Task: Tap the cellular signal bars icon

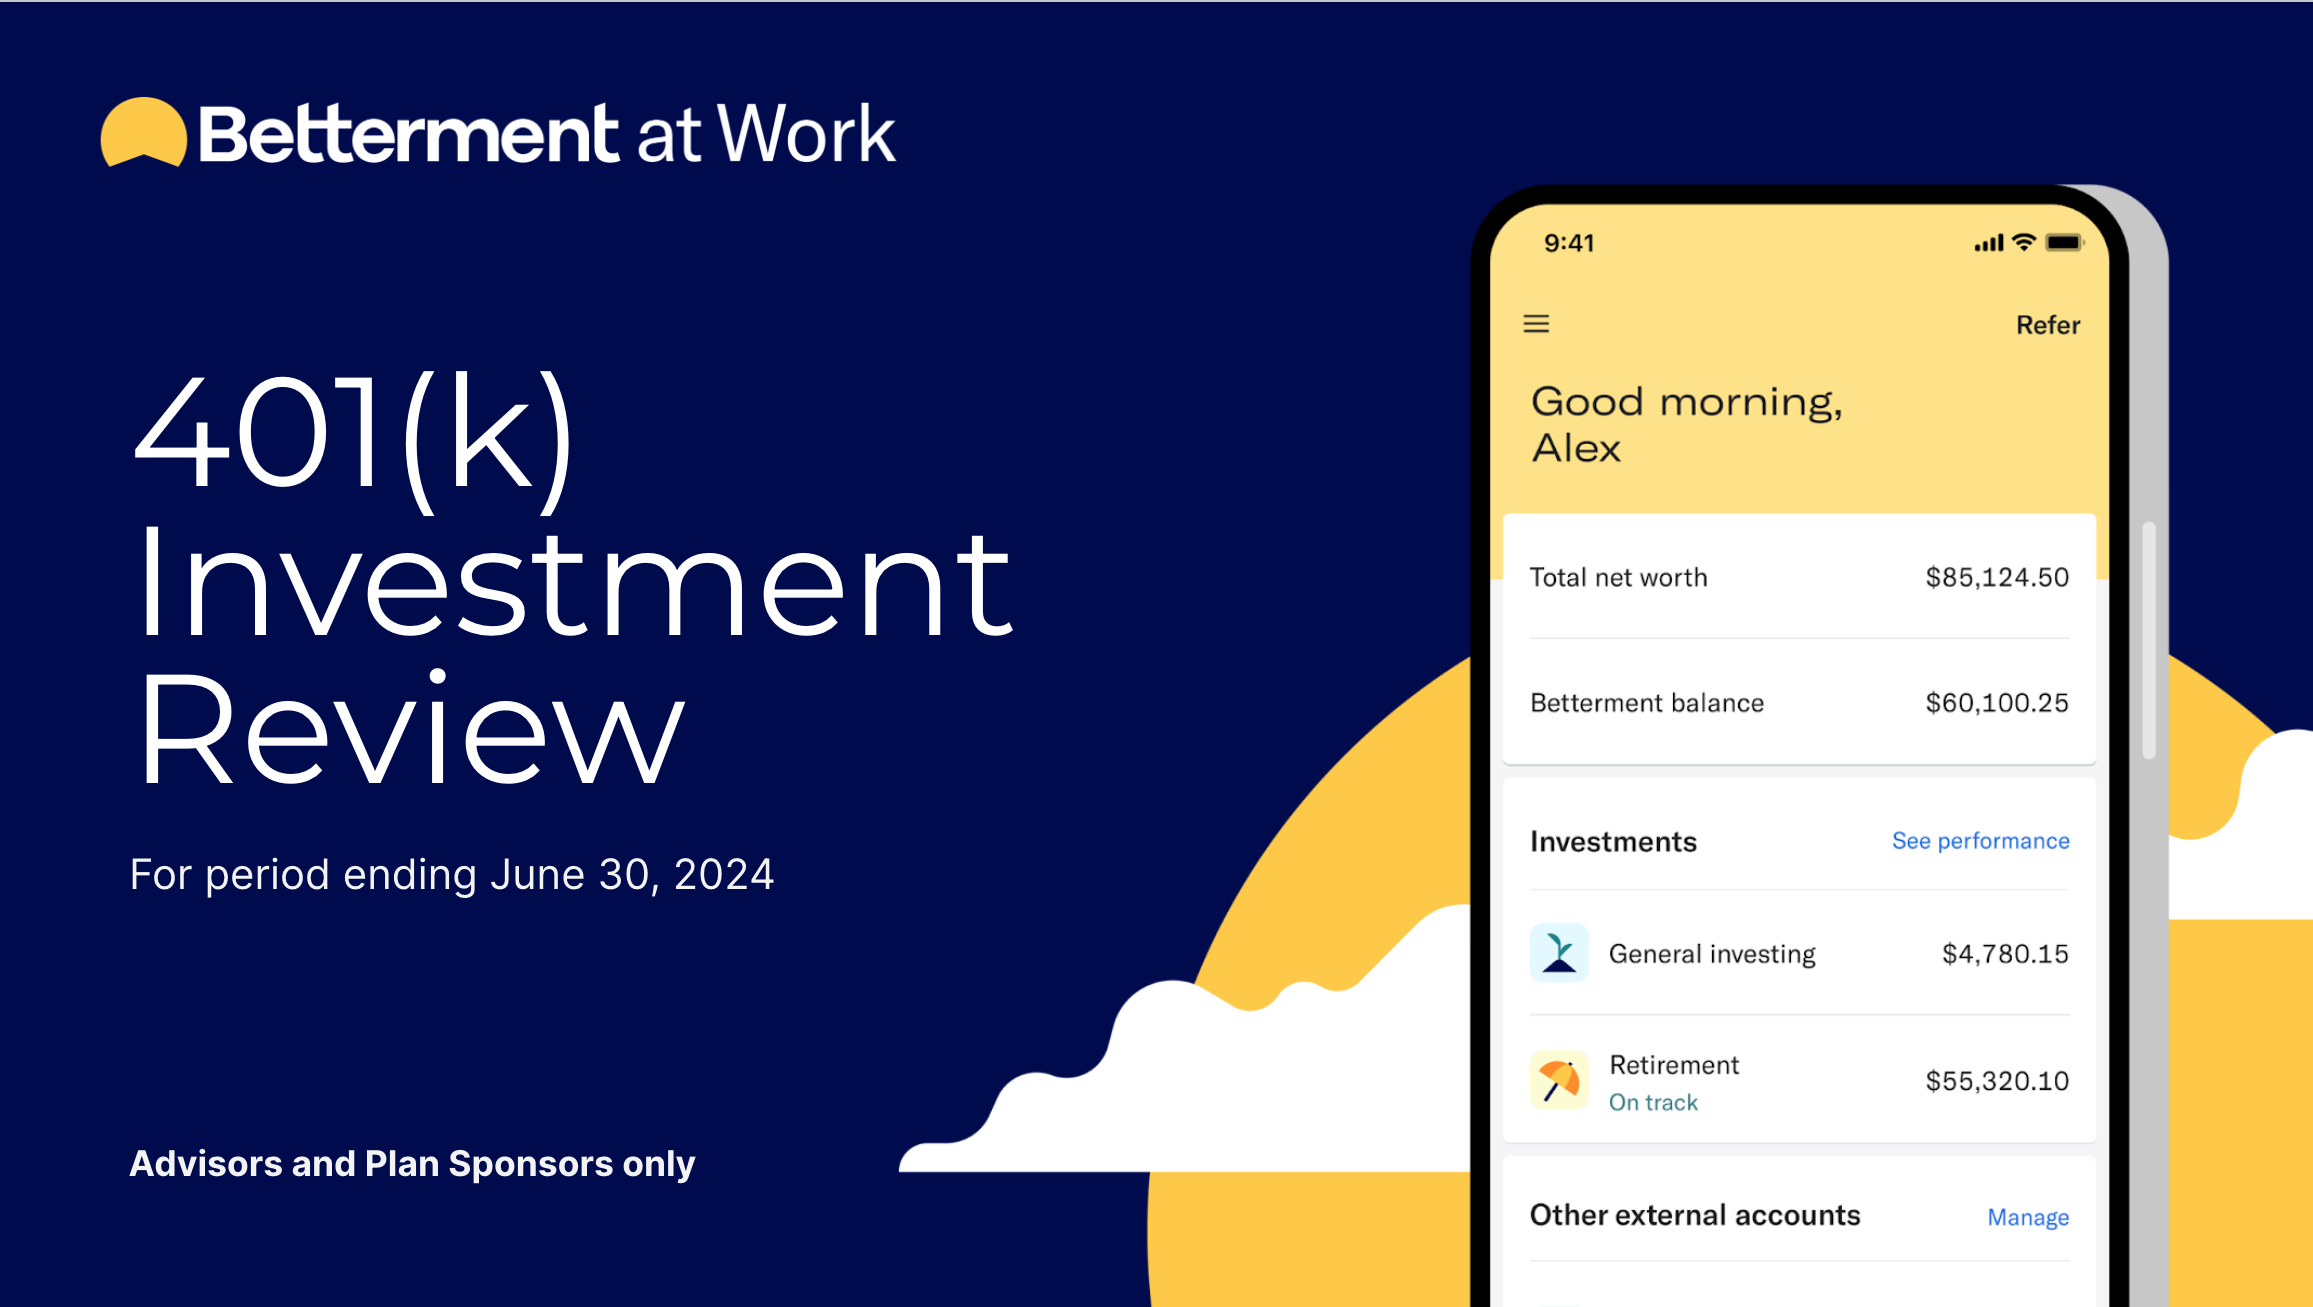Action: click(1988, 242)
